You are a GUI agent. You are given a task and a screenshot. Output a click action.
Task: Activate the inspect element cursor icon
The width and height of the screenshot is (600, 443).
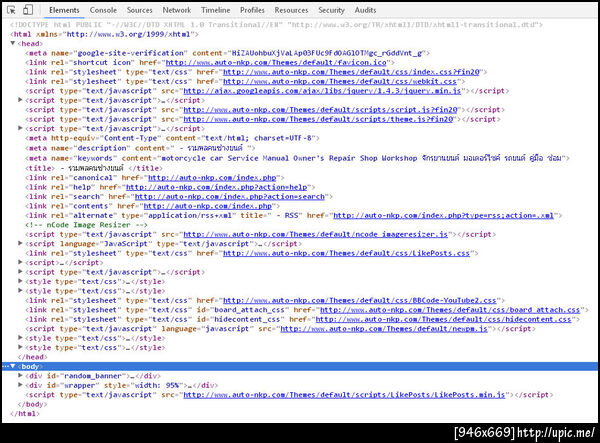pyautogui.click(x=11, y=10)
